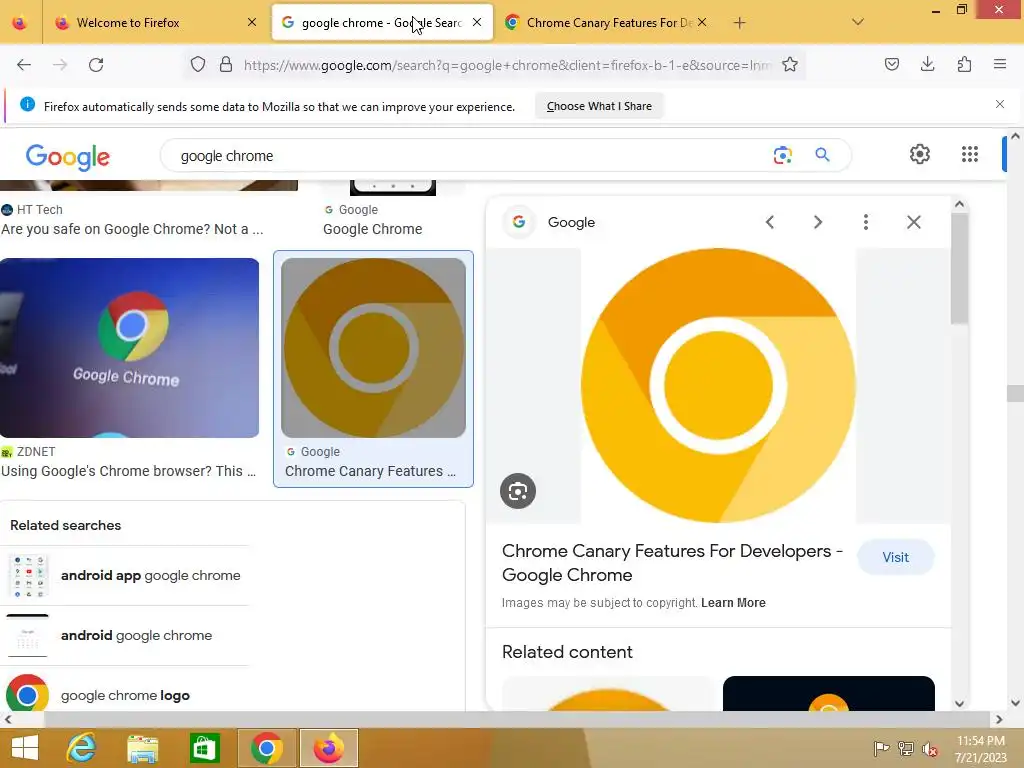Open the Google apps grid
The height and width of the screenshot is (768, 1024).
click(x=970, y=154)
